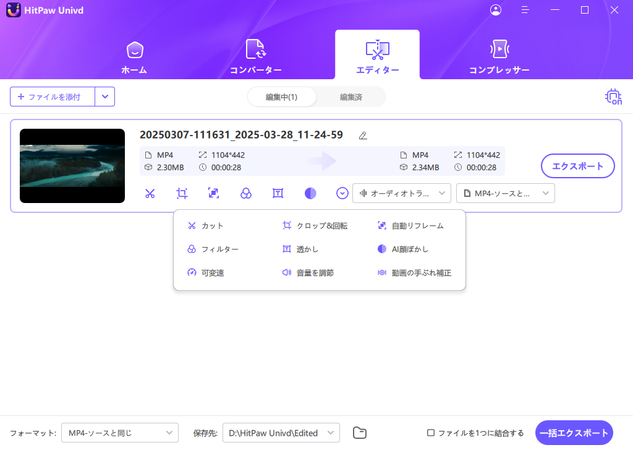Show the 編集済 list
The height and width of the screenshot is (450, 633).
pyautogui.click(x=351, y=97)
